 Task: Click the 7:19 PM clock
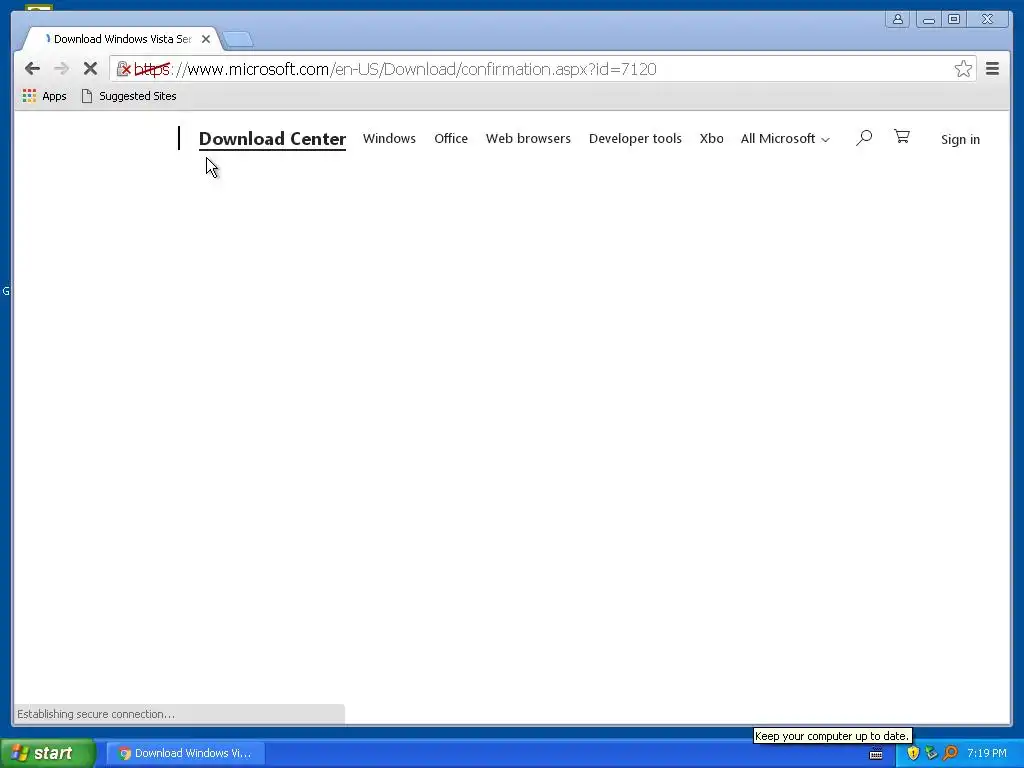coord(987,753)
